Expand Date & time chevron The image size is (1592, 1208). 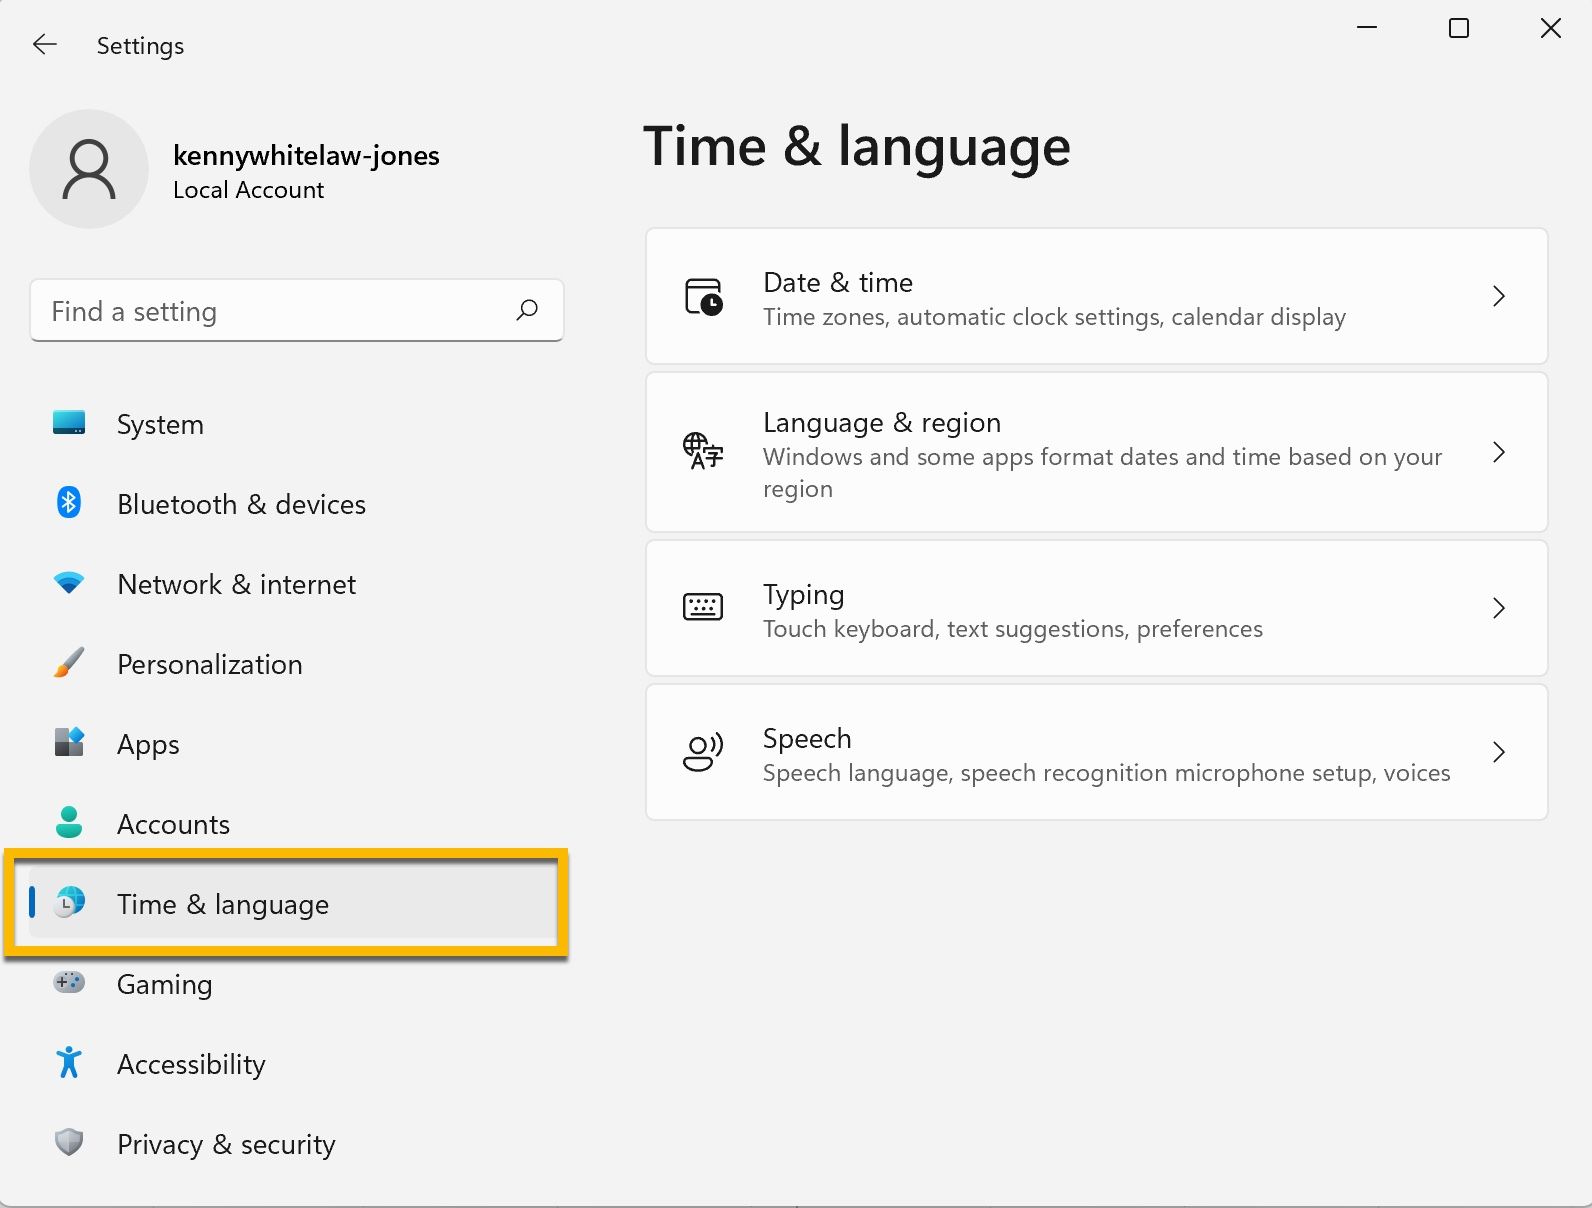coord(1498,296)
